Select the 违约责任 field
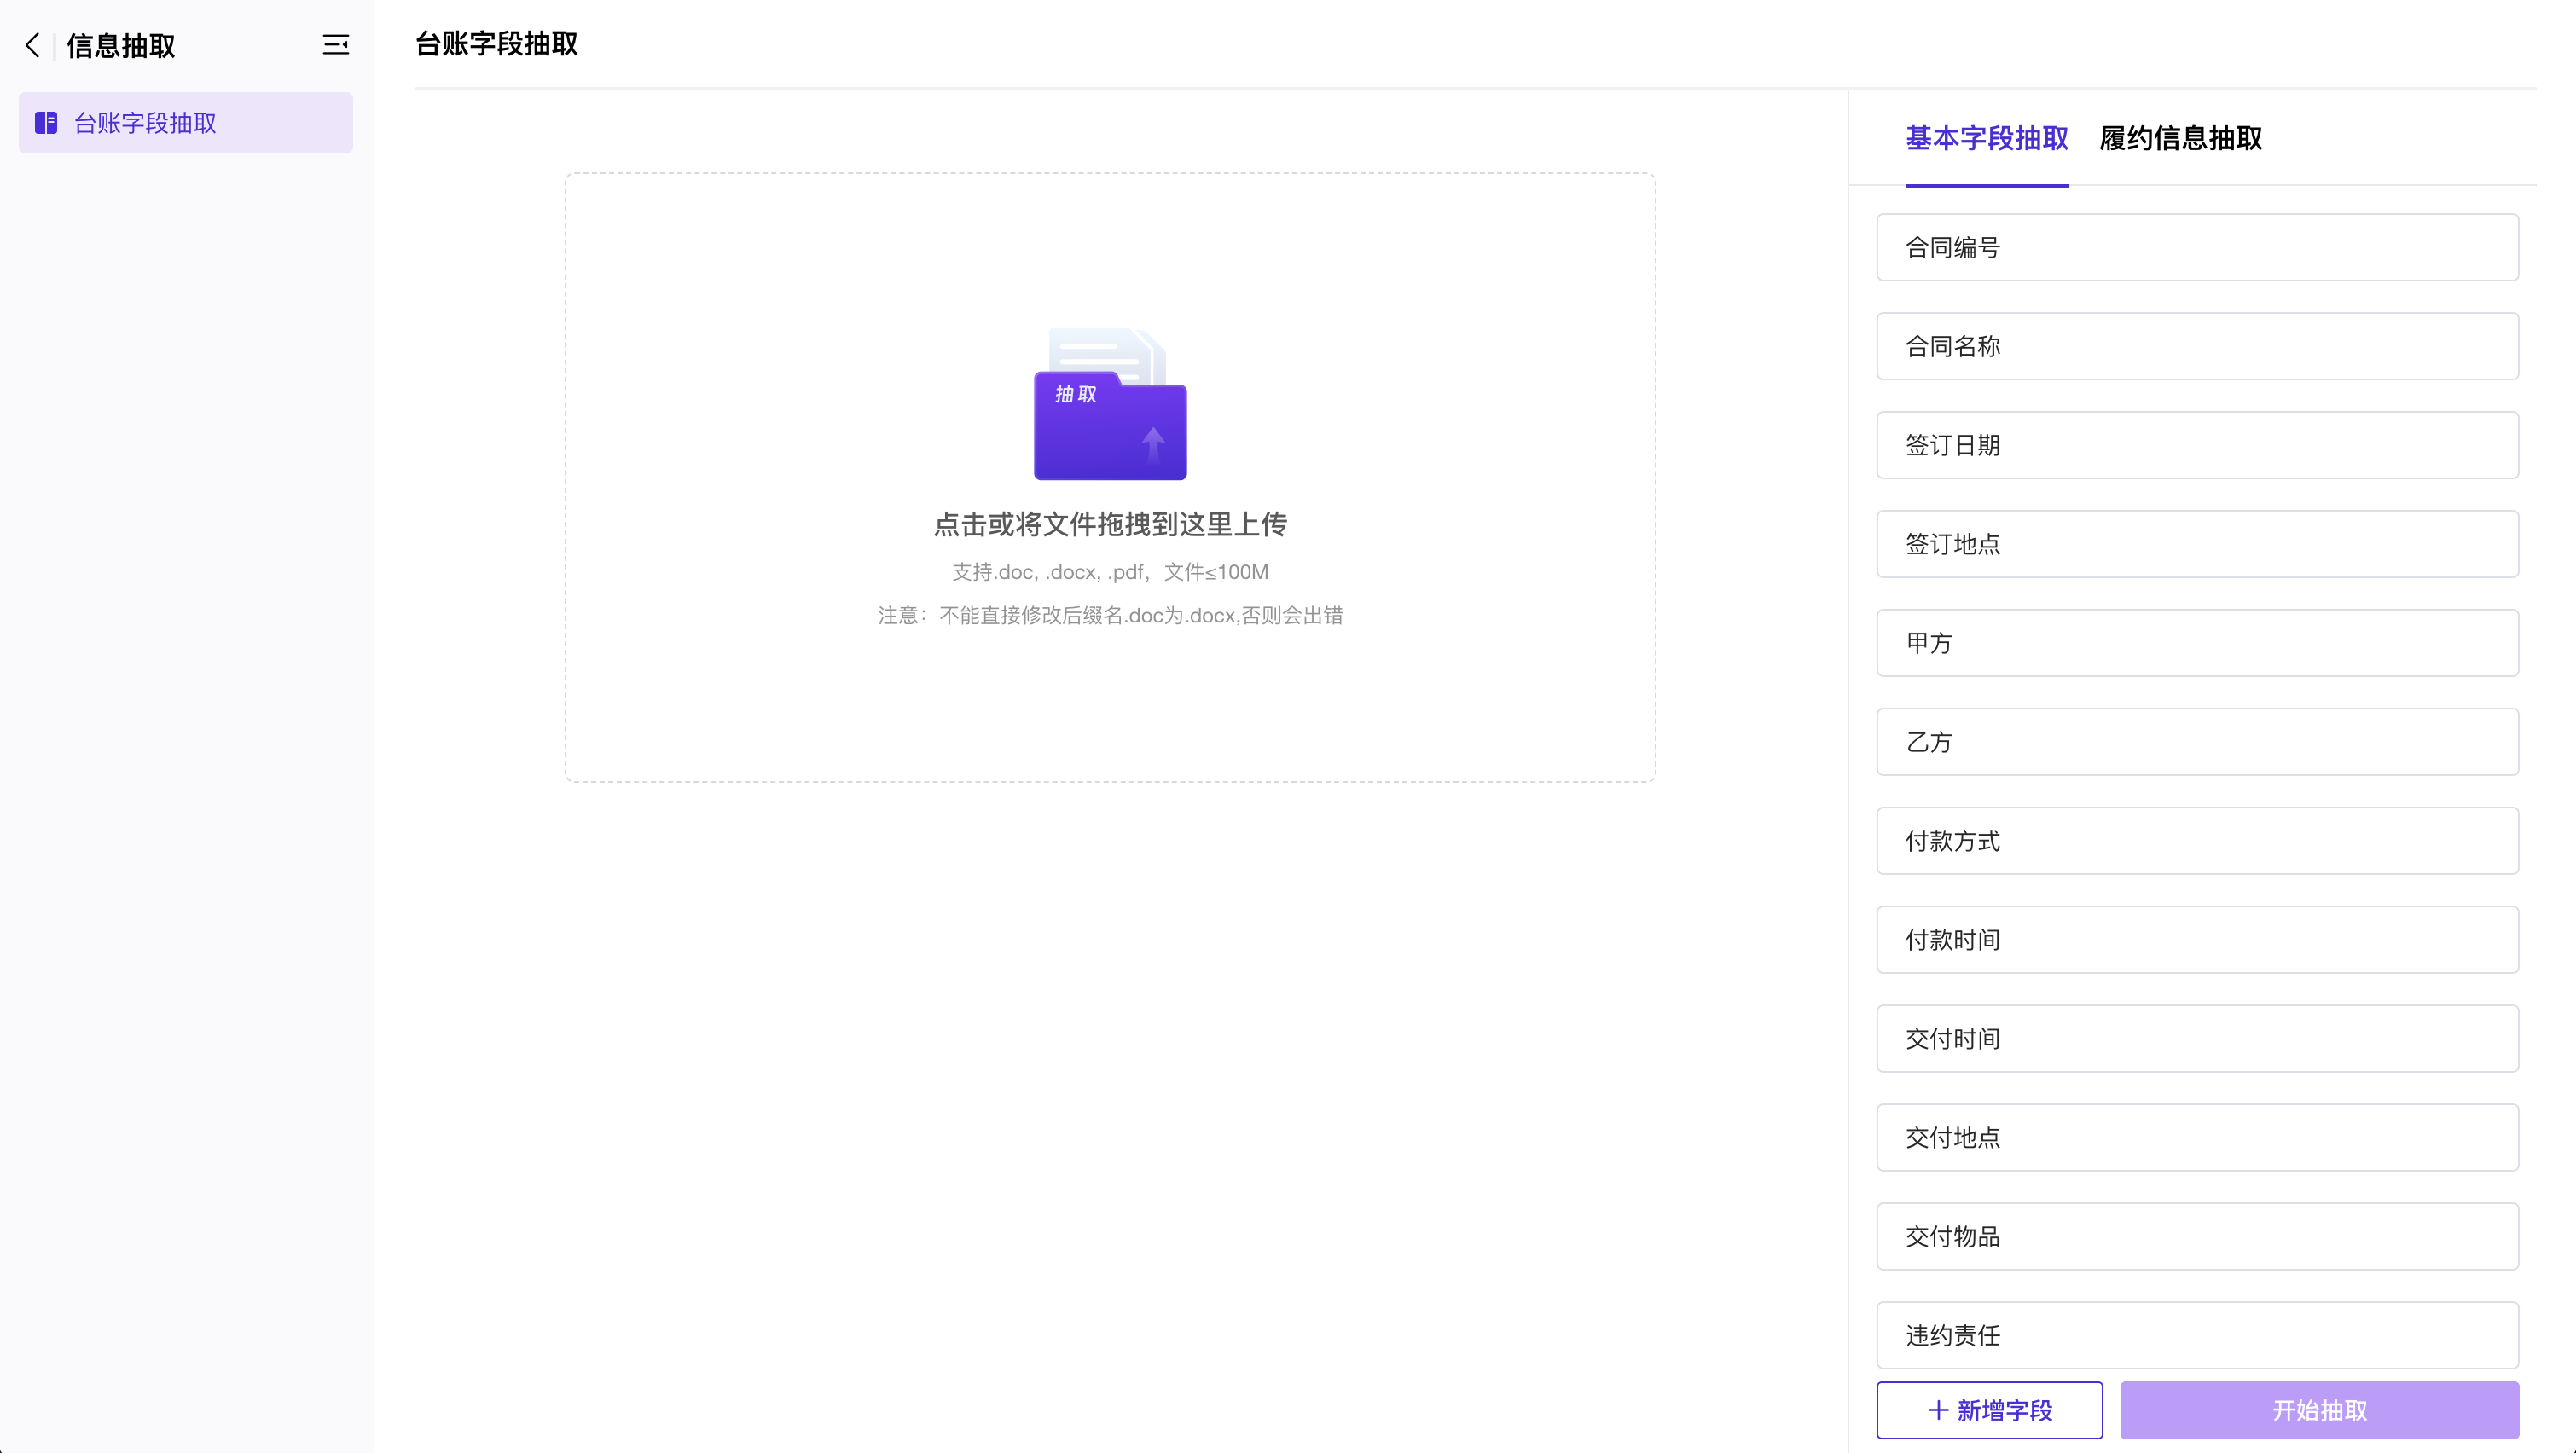This screenshot has width=2576, height=1453. tap(2197, 1335)
